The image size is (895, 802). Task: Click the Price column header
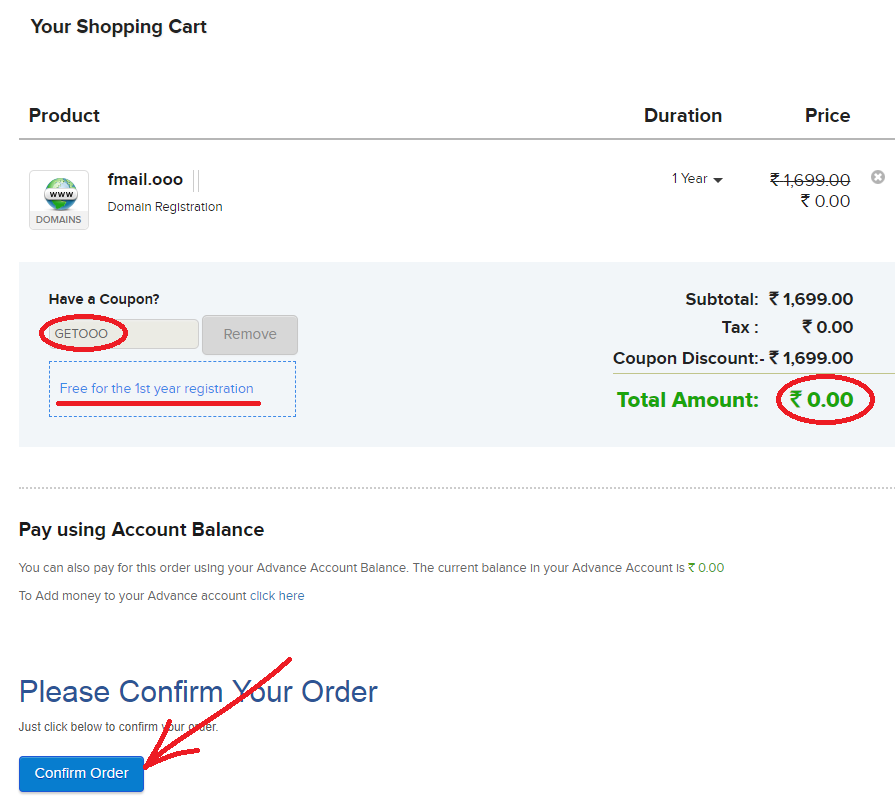click(x=827, y=115)
